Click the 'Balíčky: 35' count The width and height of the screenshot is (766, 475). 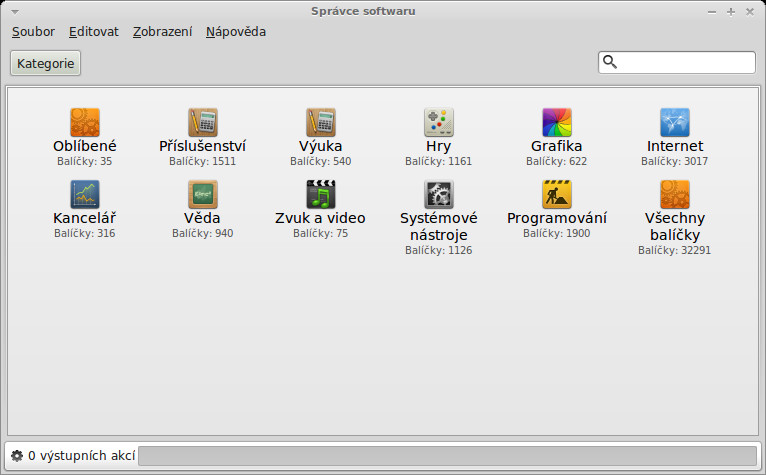[85, 161]
